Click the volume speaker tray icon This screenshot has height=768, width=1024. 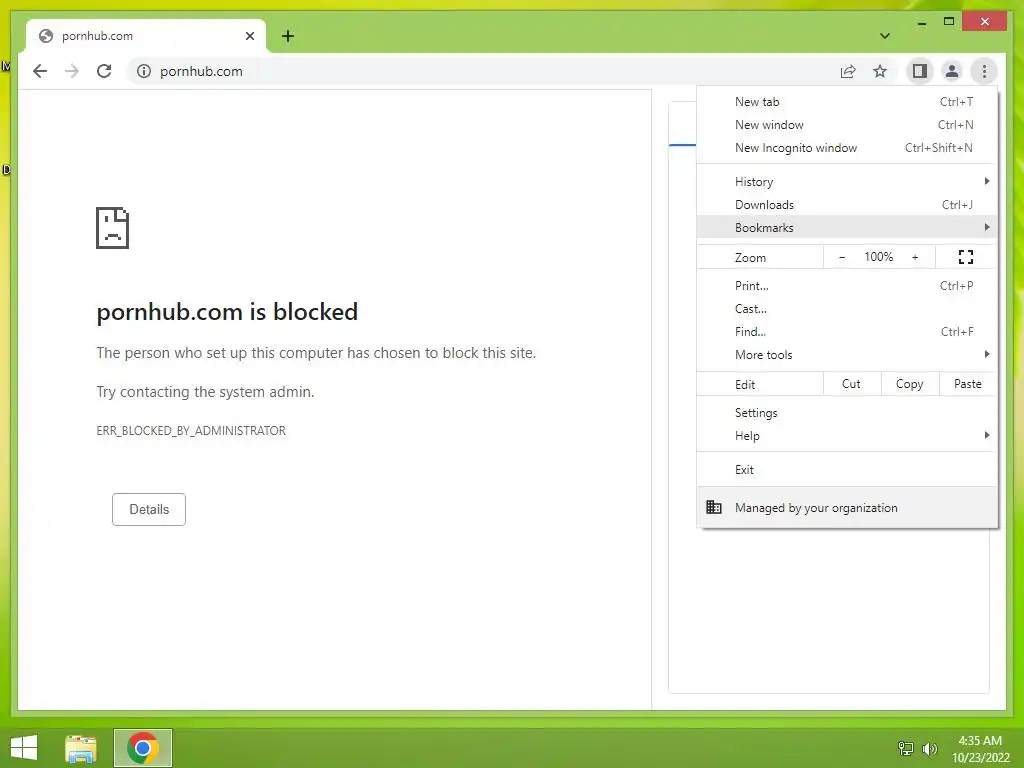929,748
